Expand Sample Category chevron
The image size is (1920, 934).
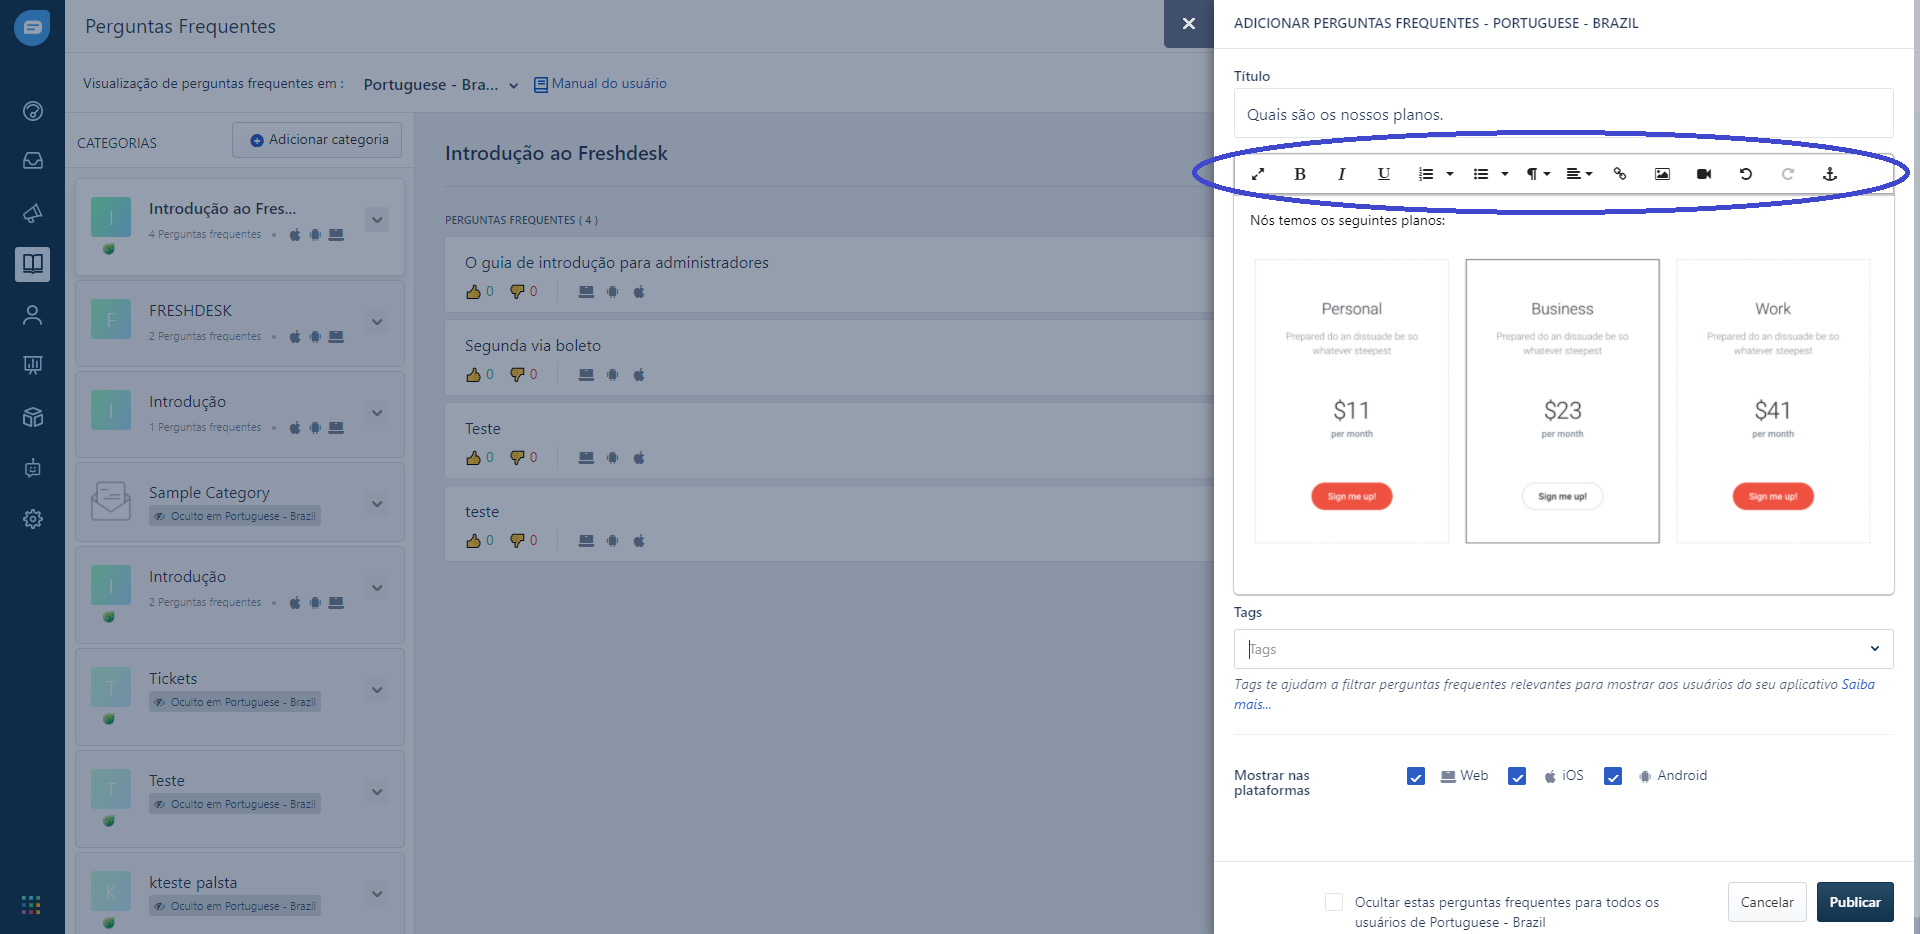pyautogui.click(x=377, y=504)
